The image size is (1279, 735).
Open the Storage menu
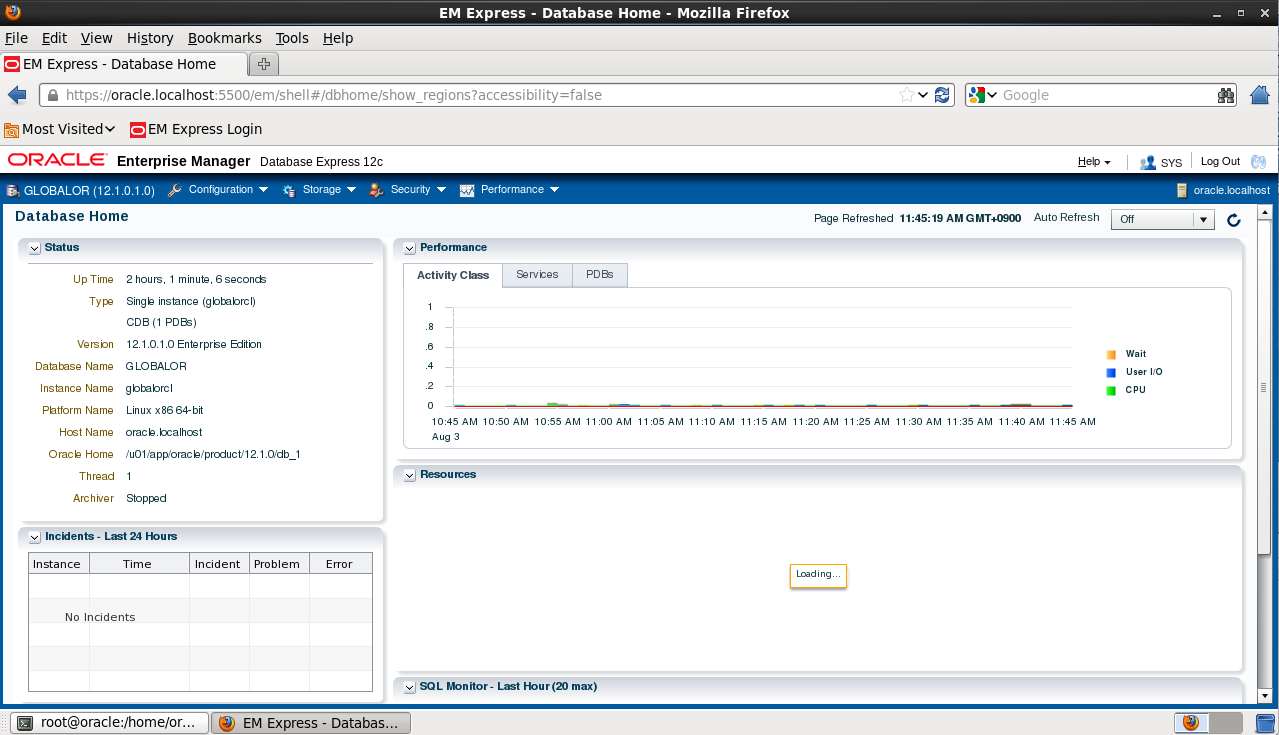tap(330, 190)
